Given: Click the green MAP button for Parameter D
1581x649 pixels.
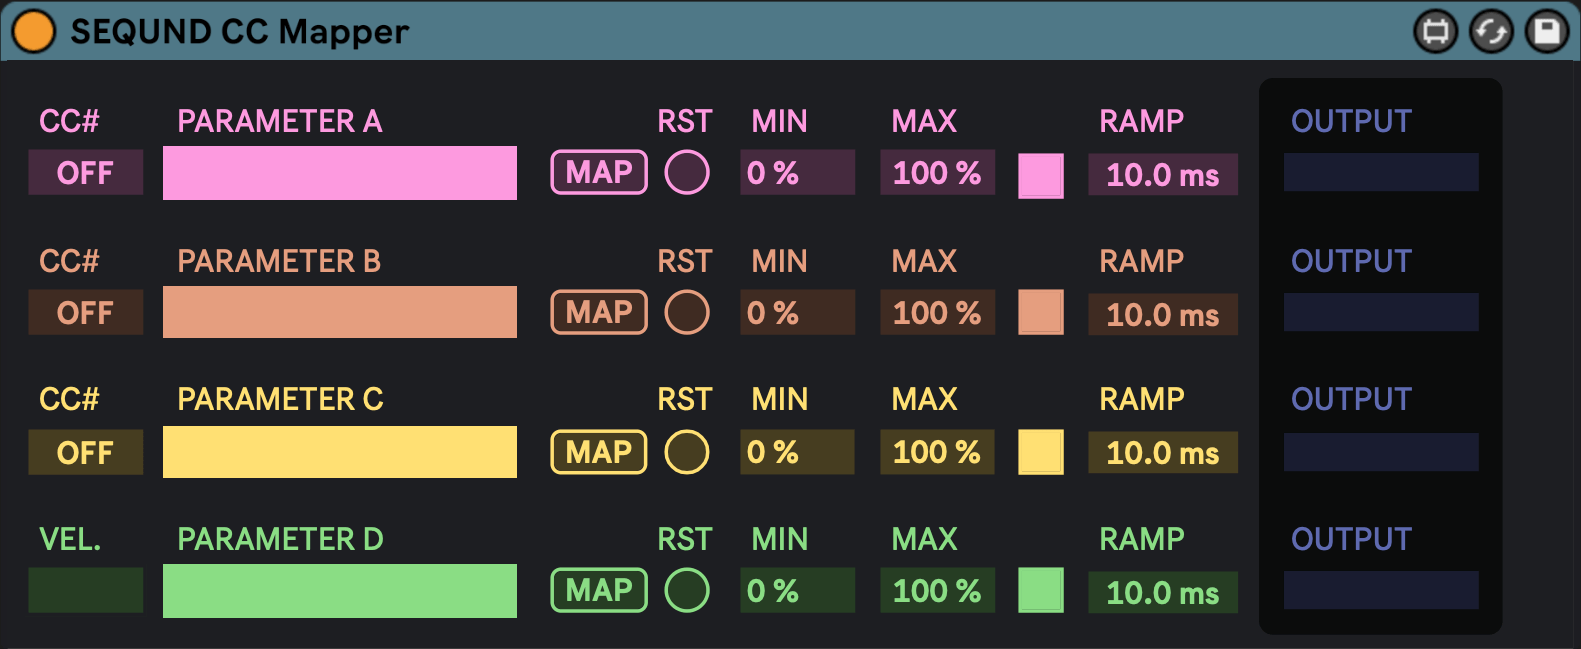Looking at the screenshot, I should click(599, 590).
